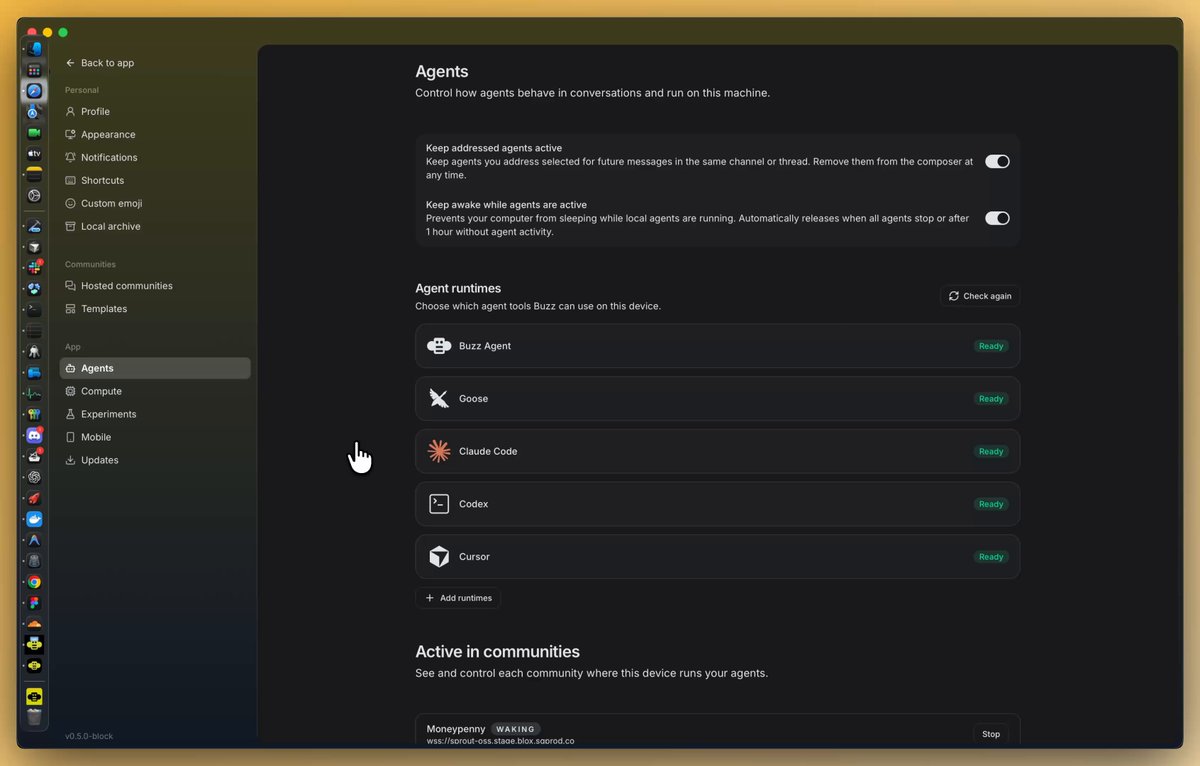The image size is (1200, 766).
Task: Click the Check again button
Action: point(980,296)
